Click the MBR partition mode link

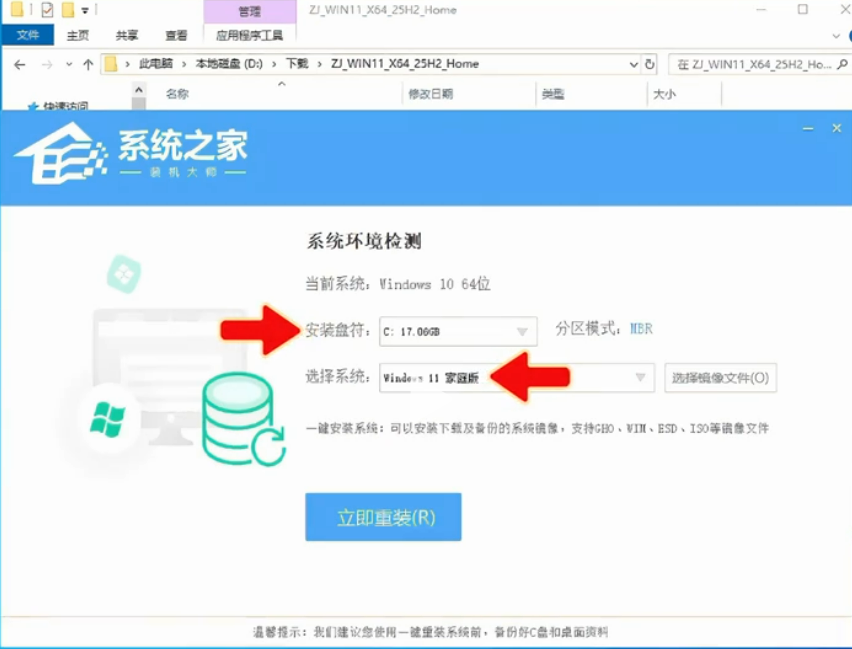pos(641,328)
